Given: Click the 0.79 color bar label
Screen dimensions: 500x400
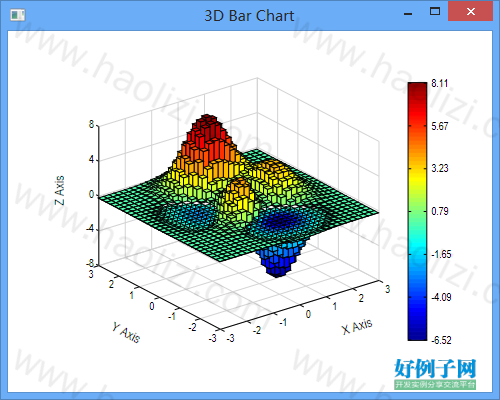Looking at the screenshot, I should 440,211.
